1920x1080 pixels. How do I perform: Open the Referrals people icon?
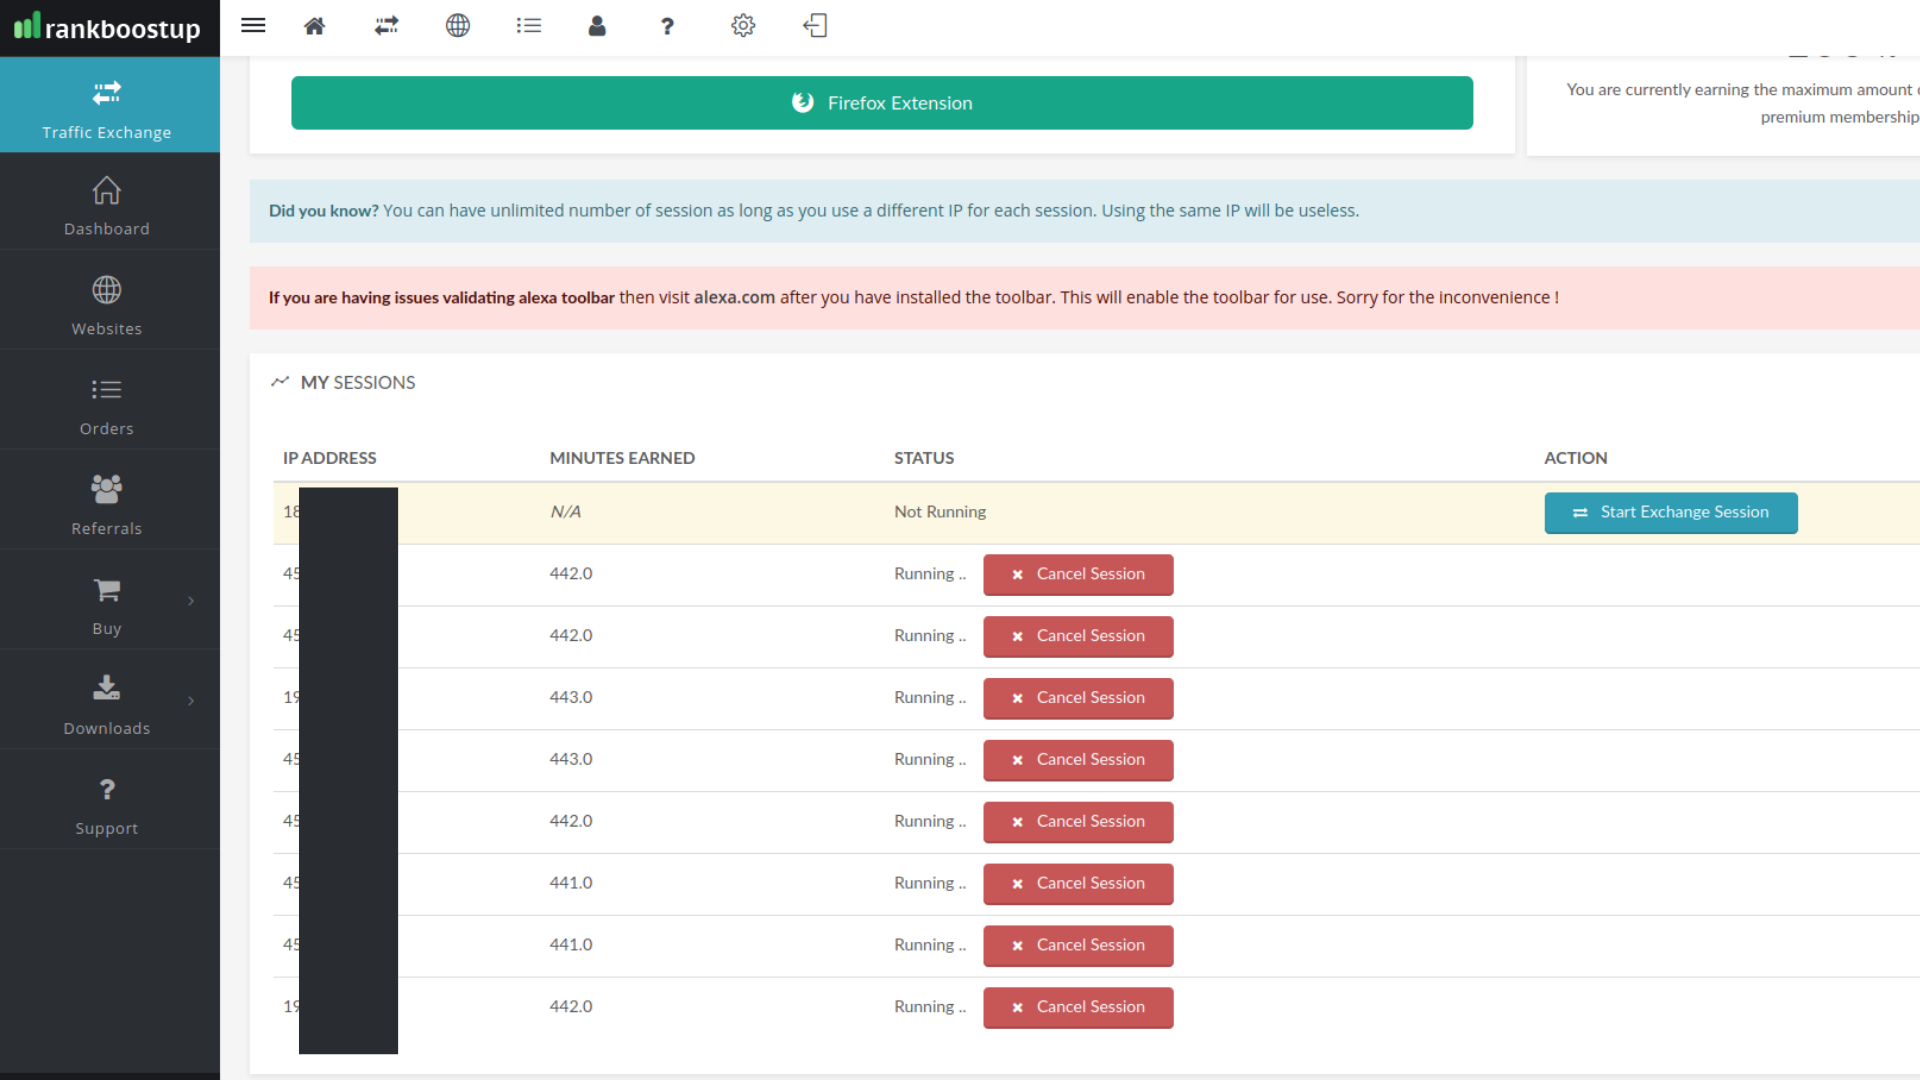click(106, 489)
